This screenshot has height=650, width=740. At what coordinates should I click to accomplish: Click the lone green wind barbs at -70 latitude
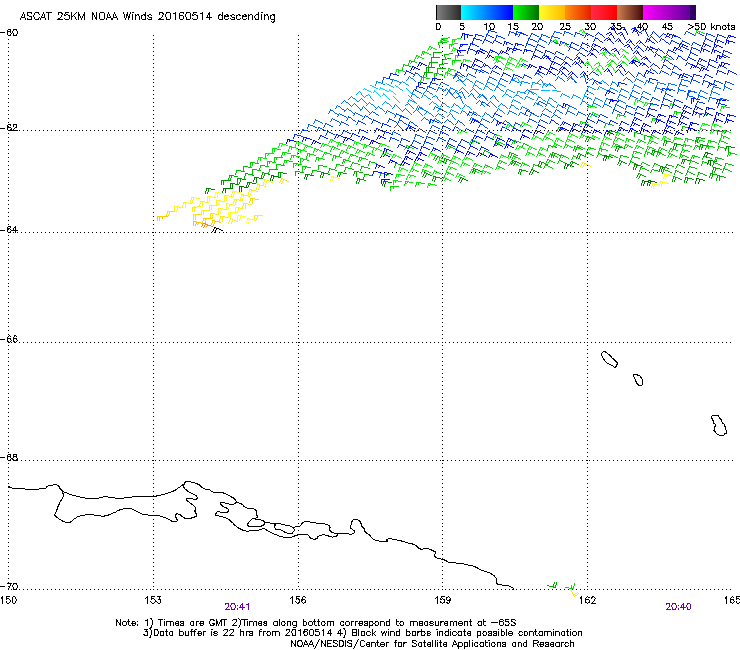[563, 588]
